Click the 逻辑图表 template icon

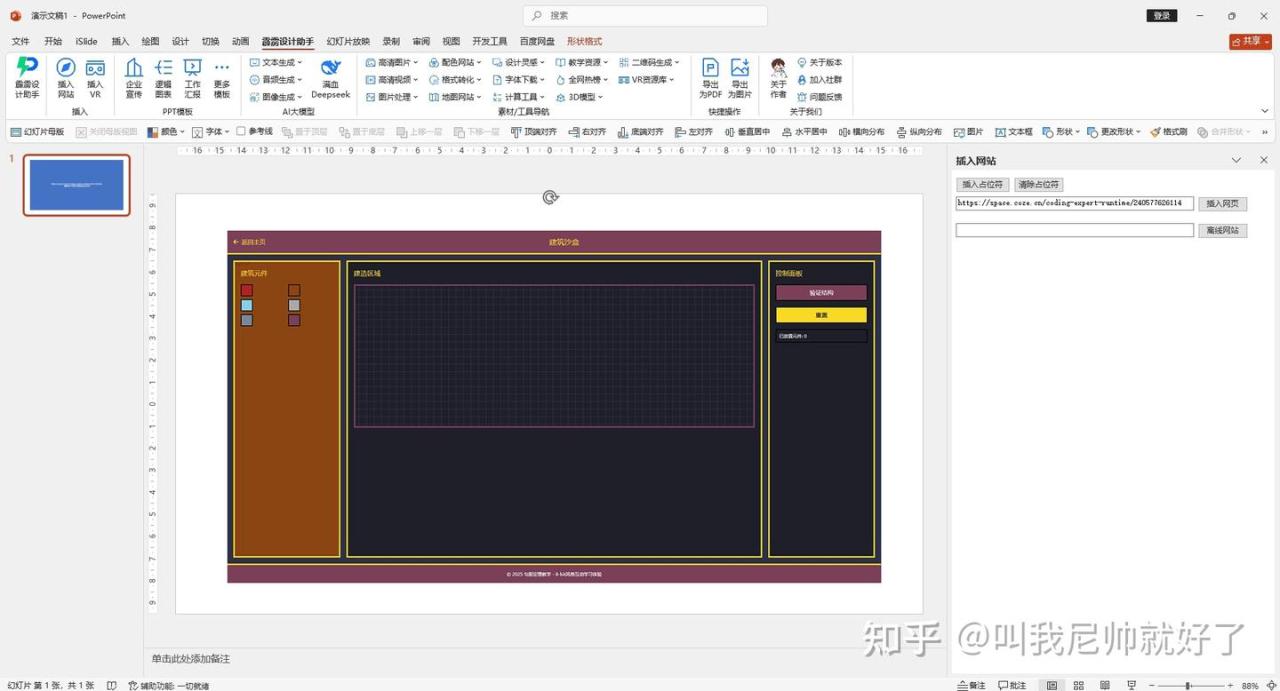point(163,69)
